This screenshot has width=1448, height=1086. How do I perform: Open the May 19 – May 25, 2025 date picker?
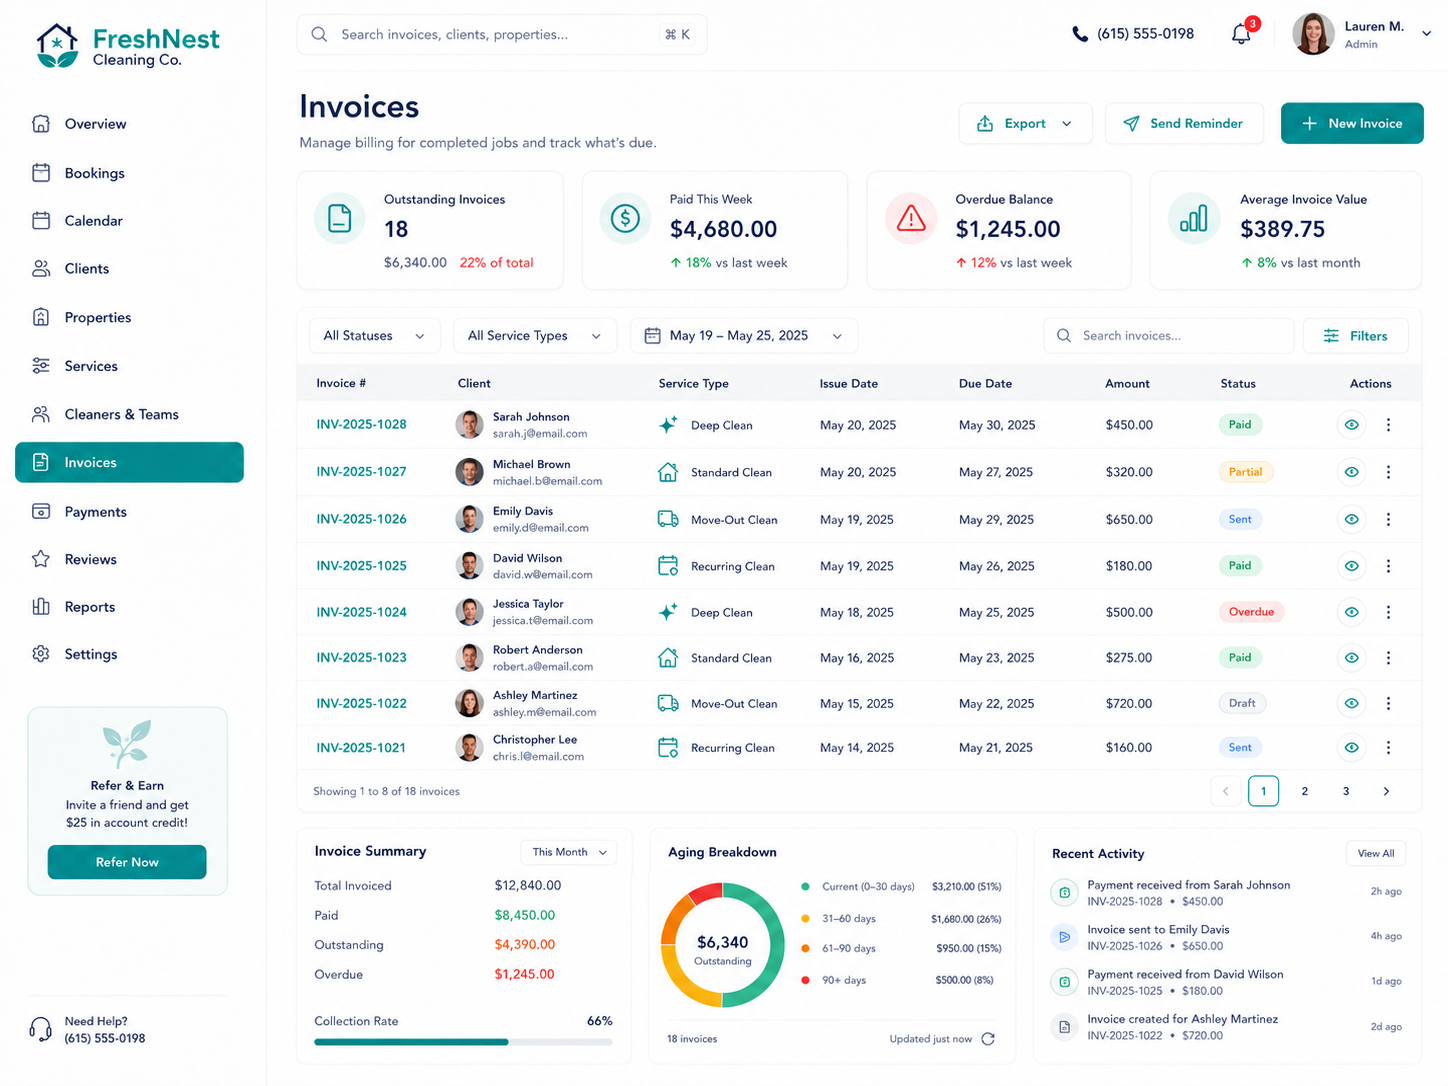click(744, 336)
